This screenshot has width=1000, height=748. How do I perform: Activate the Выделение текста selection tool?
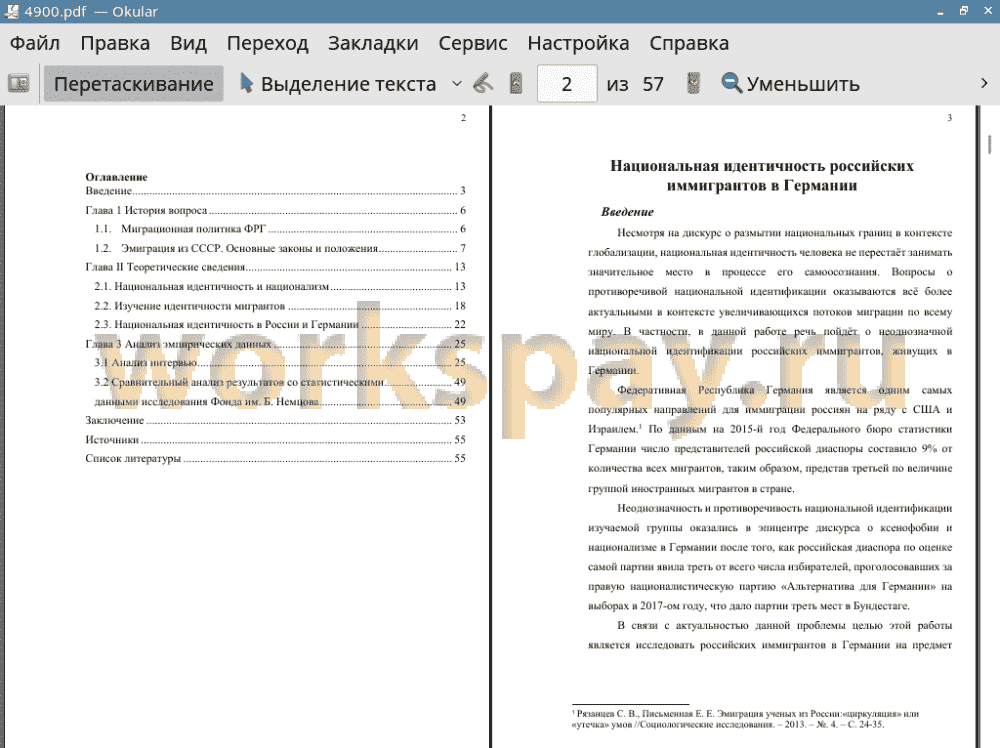pyautogui.click(x=338, y=84)
